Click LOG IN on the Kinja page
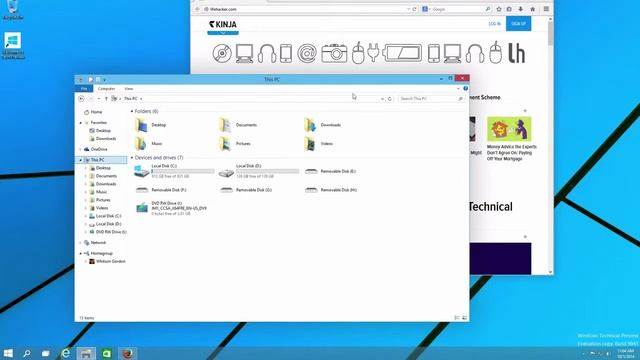640x360 pixels. click(x=494, y=24)
